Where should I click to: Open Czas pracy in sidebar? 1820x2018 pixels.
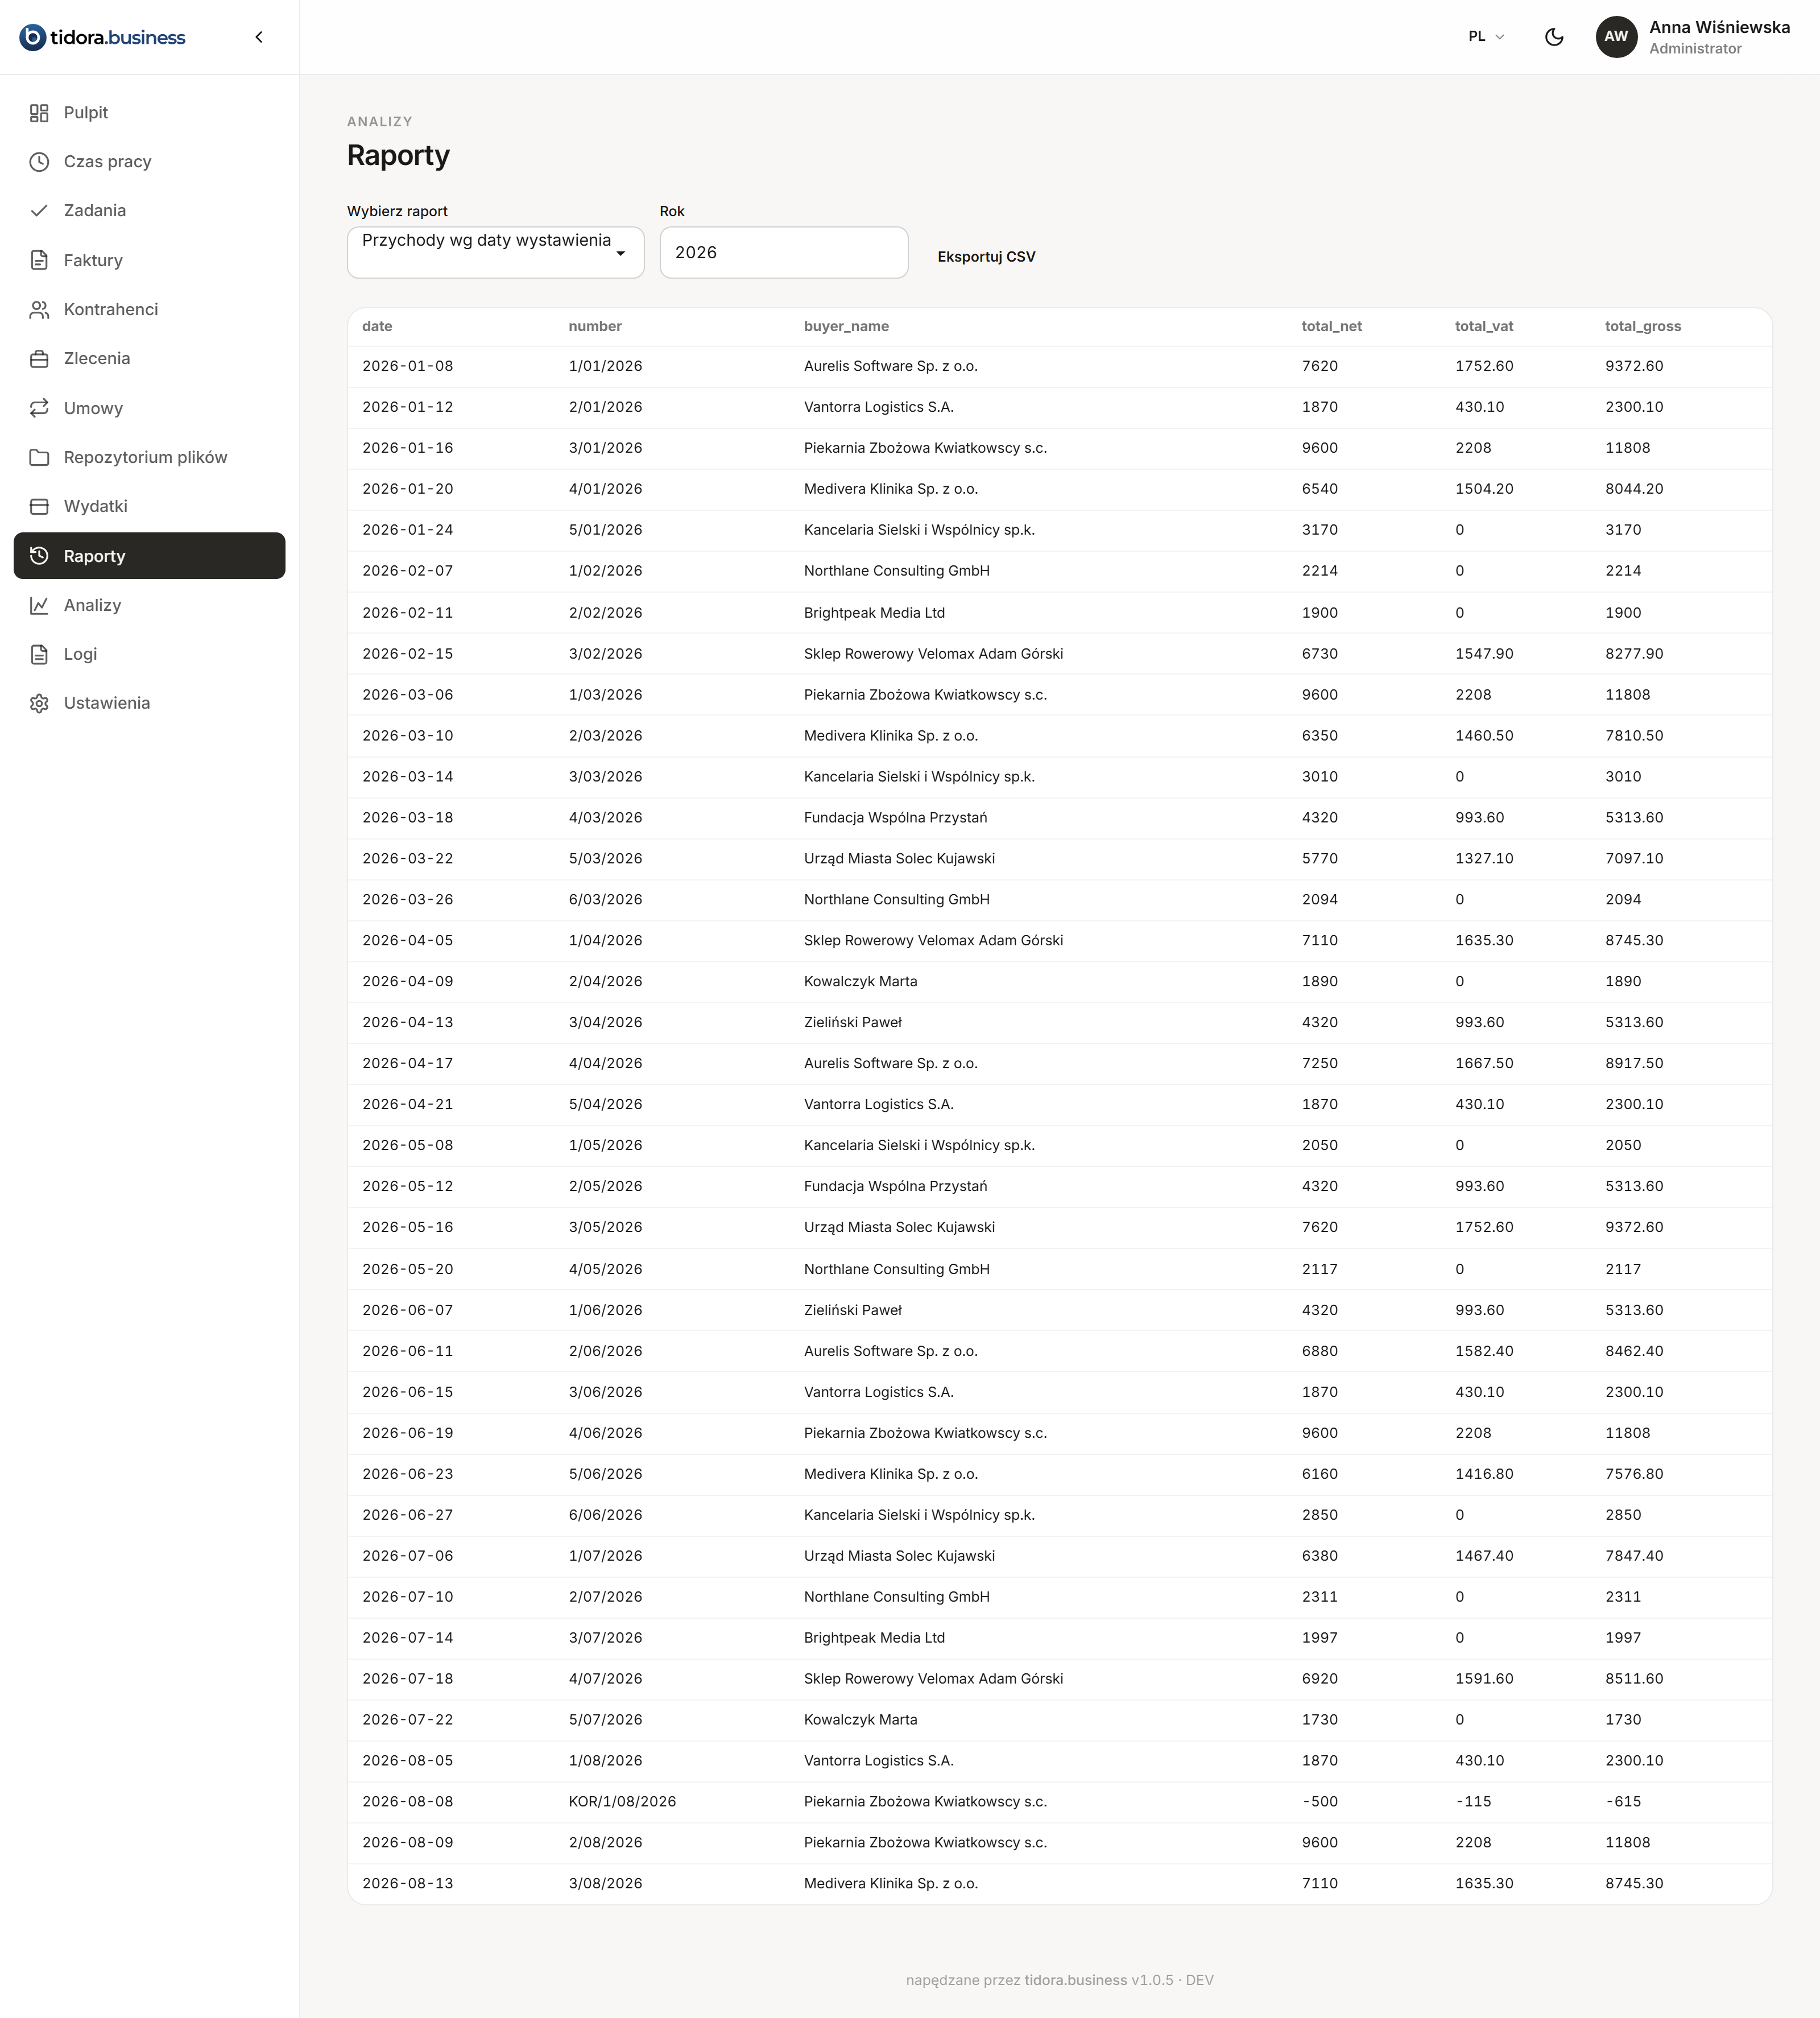149,162
